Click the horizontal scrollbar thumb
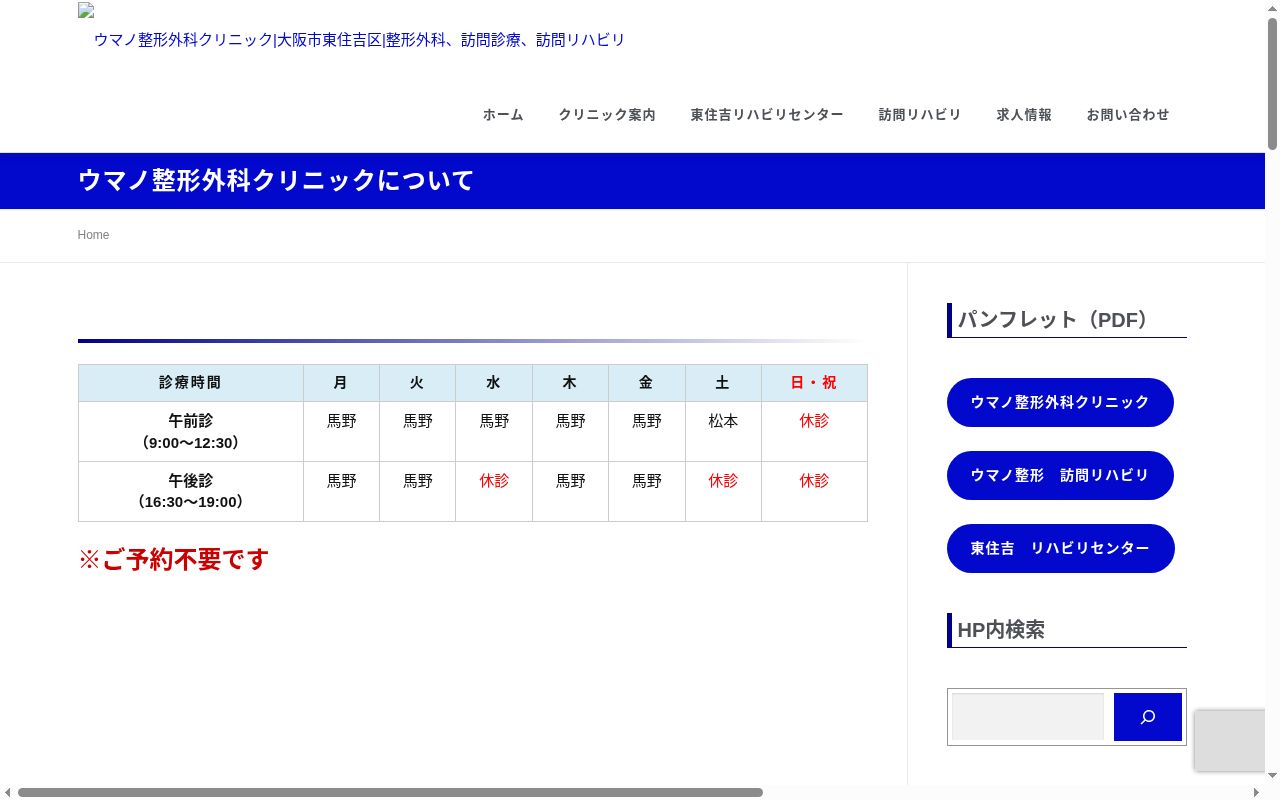This screenshot has height=800, width=1280. (390, 792)
